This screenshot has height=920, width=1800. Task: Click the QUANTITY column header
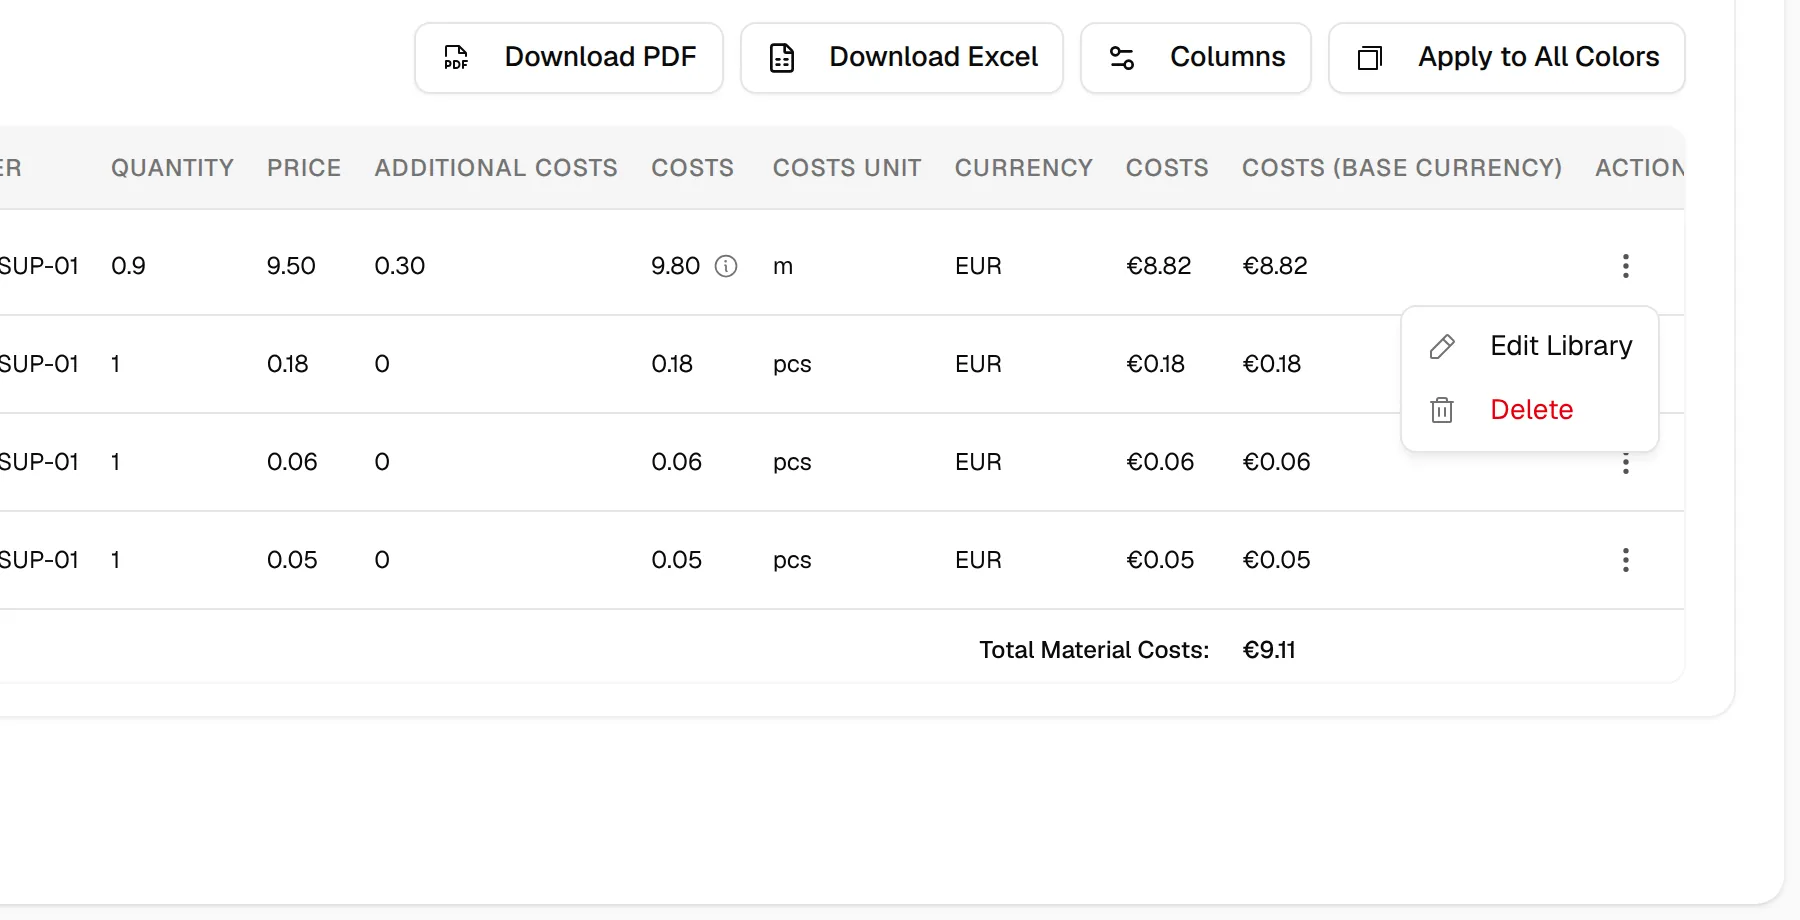click(x=172, y=168)
